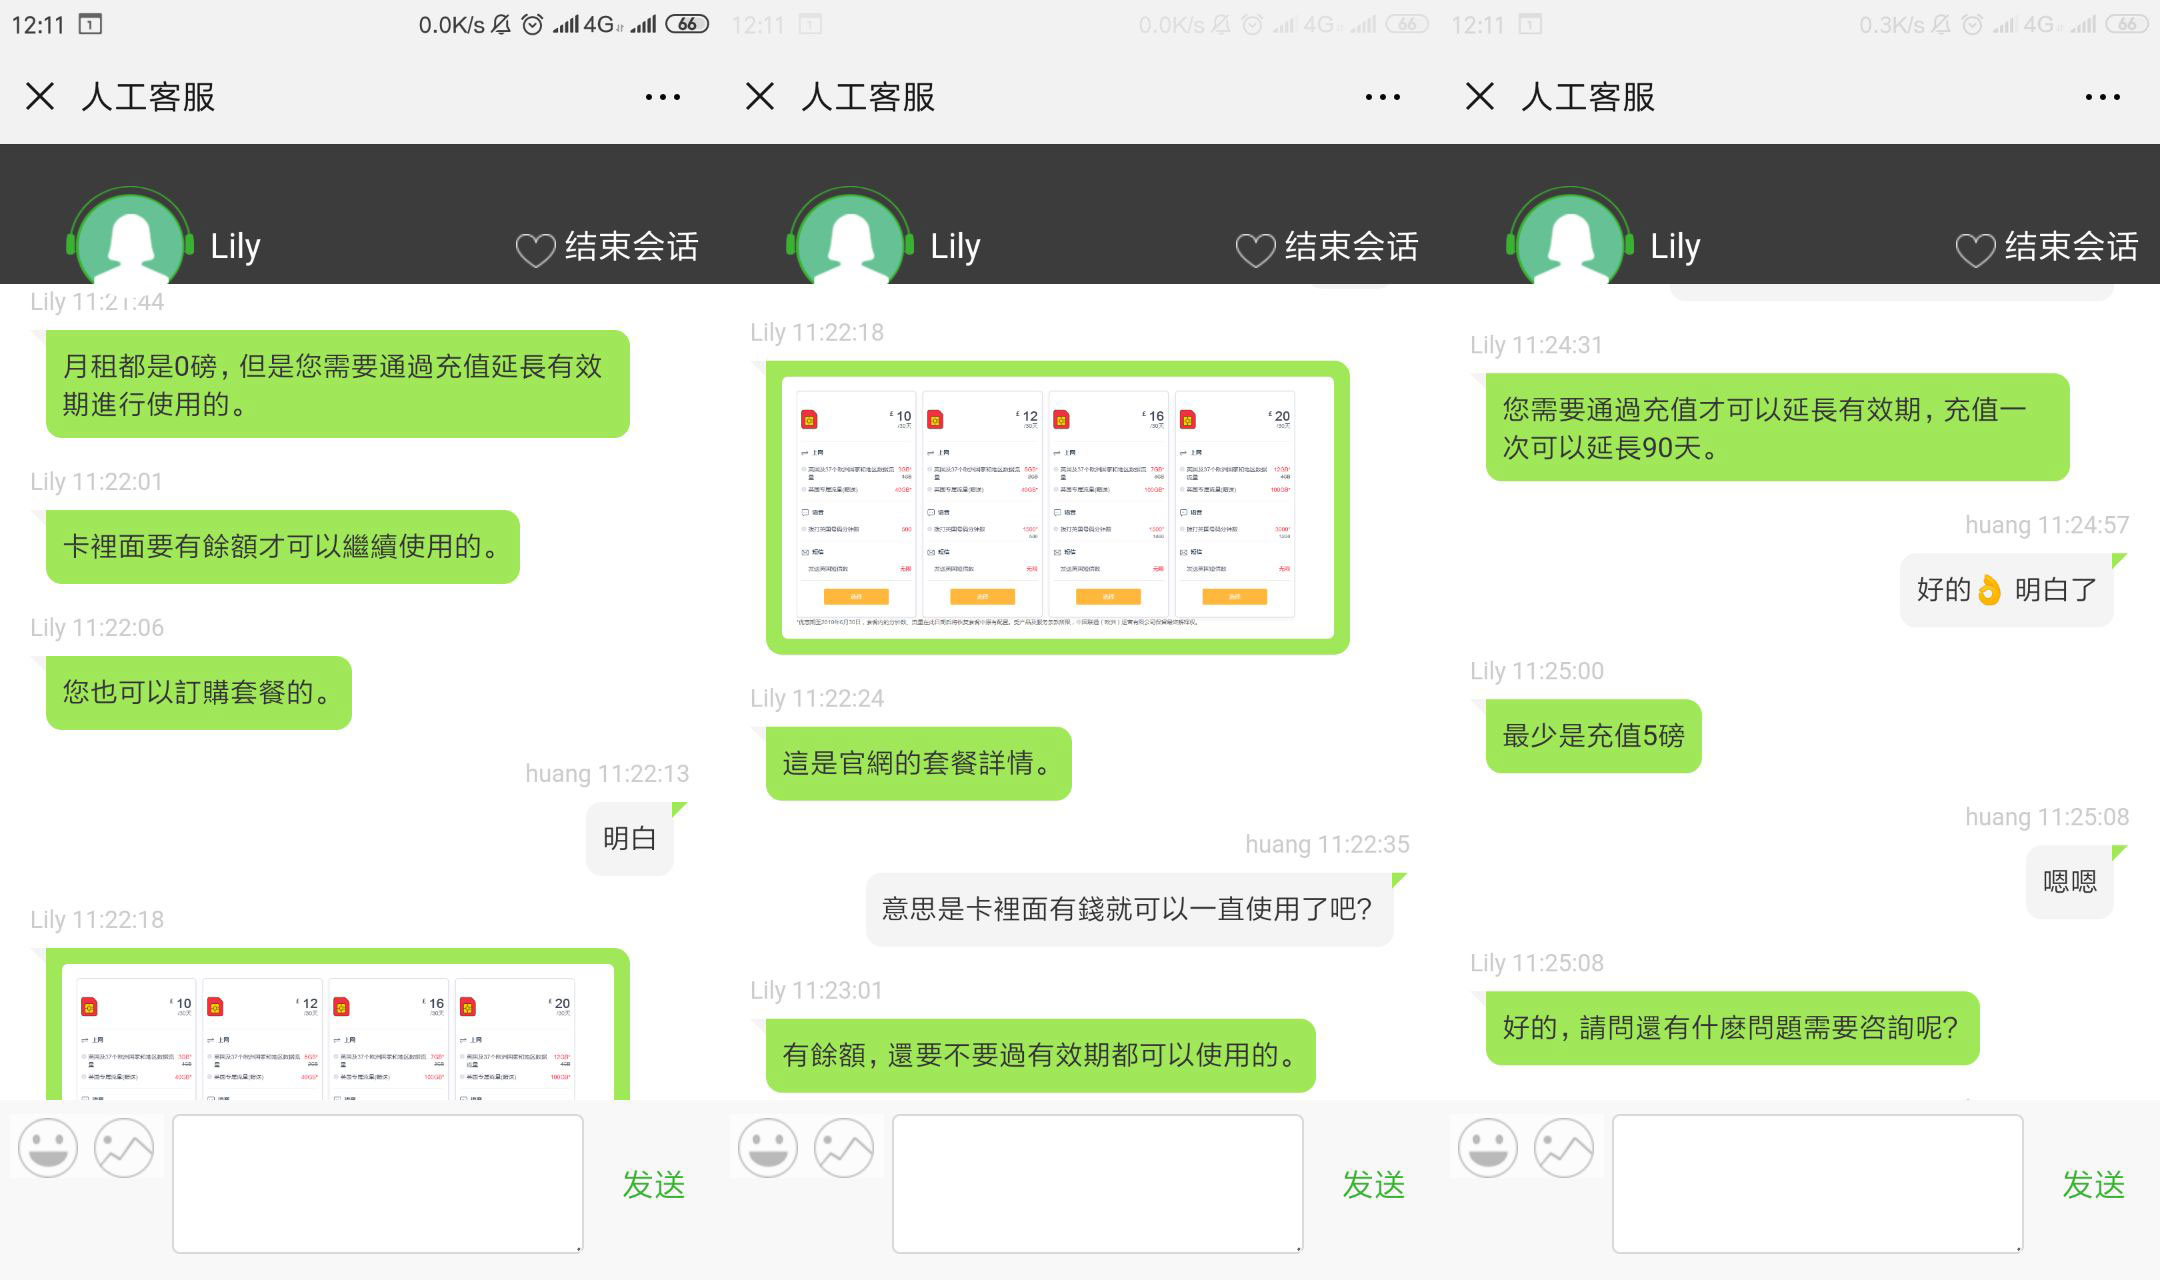This screenshot has width=2160, height=1280.
Task: Tap the image attachment icon in left panel
Action: click(124, 1147)
